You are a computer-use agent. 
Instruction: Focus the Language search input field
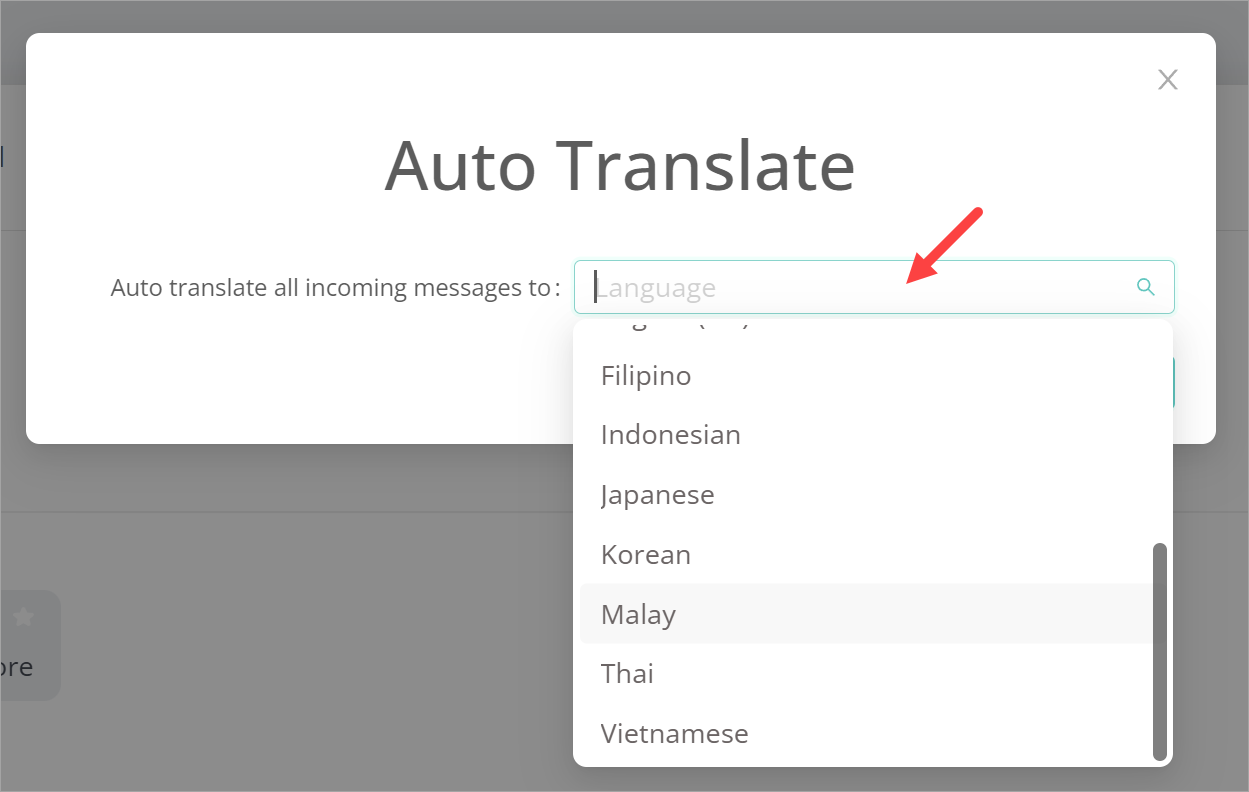pos(874,288)
